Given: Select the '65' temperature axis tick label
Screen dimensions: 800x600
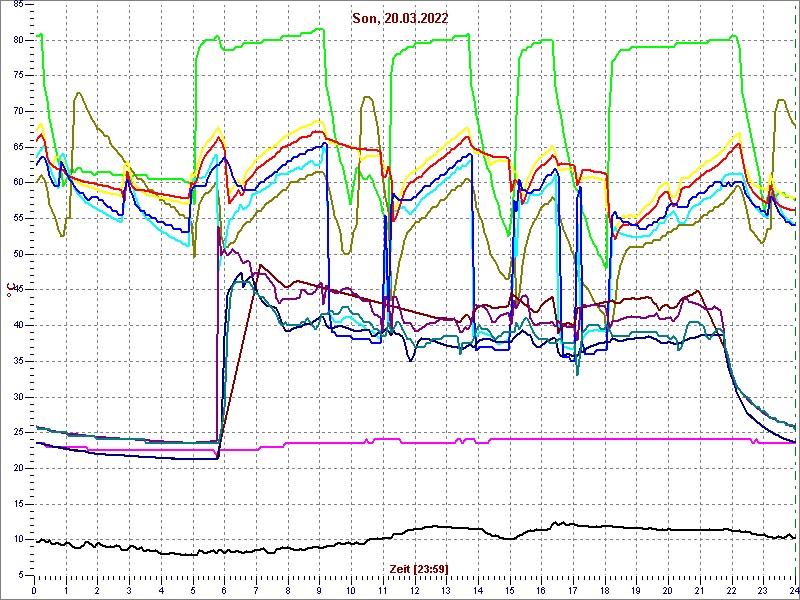Looking at the screenshot, I should click(17, 147).
